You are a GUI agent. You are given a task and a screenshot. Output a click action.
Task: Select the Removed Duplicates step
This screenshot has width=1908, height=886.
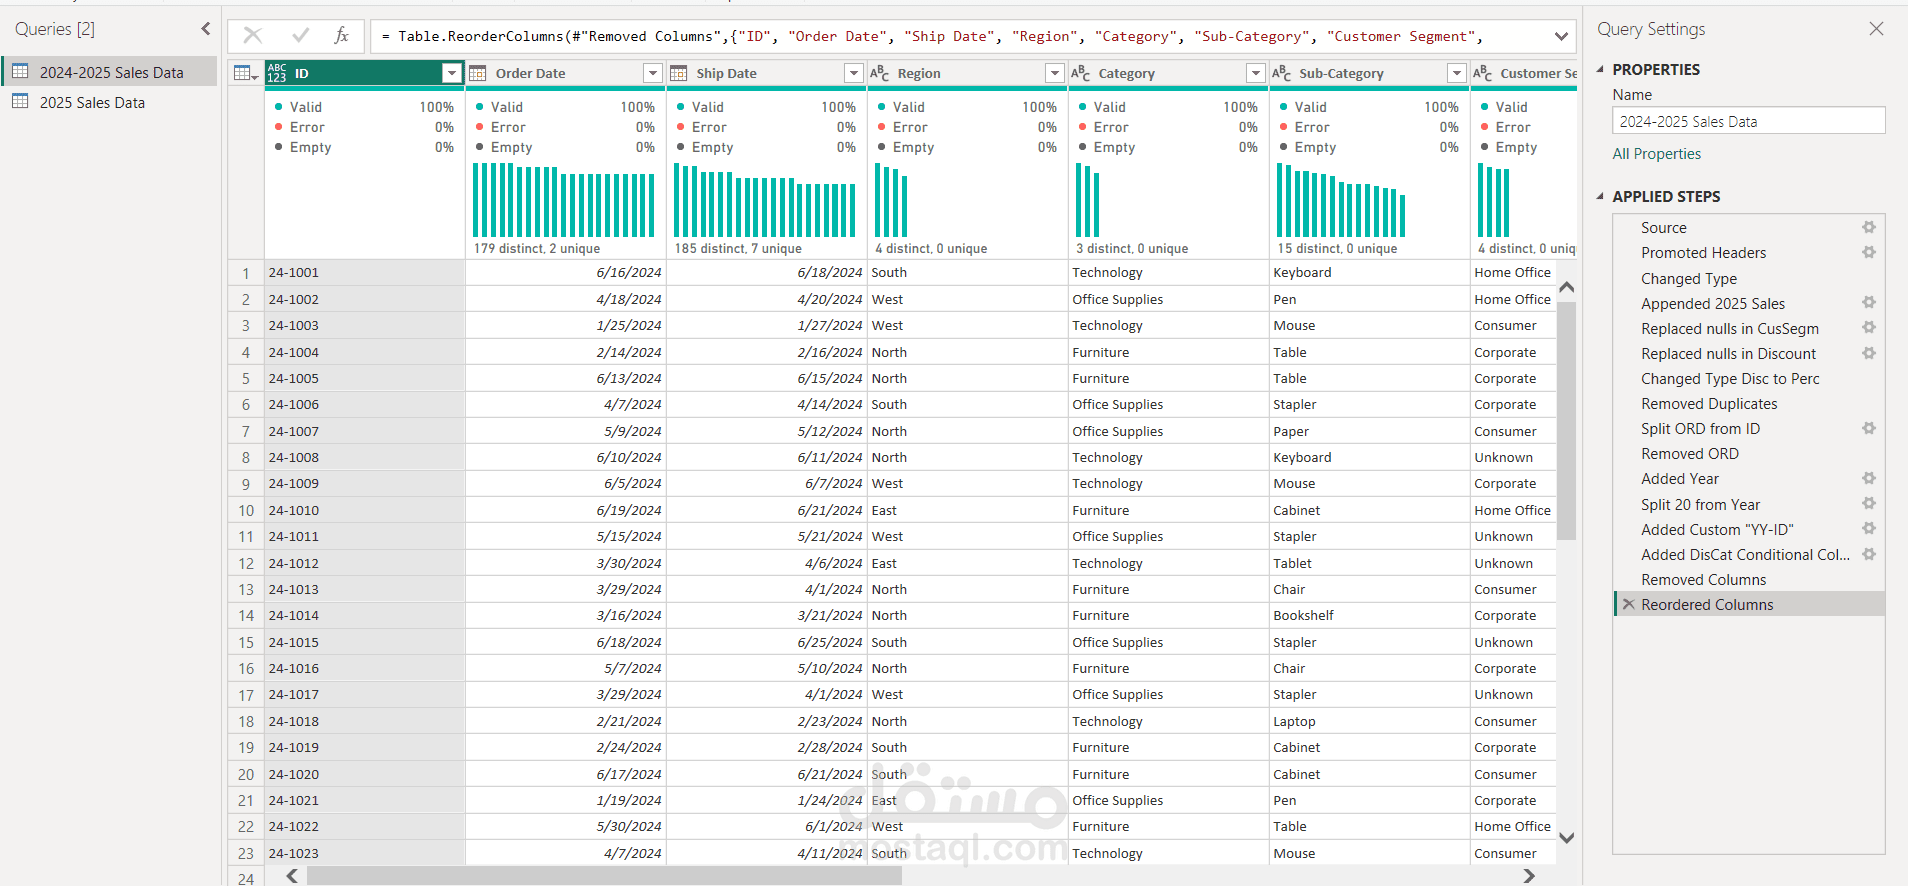pos(1709,403)
